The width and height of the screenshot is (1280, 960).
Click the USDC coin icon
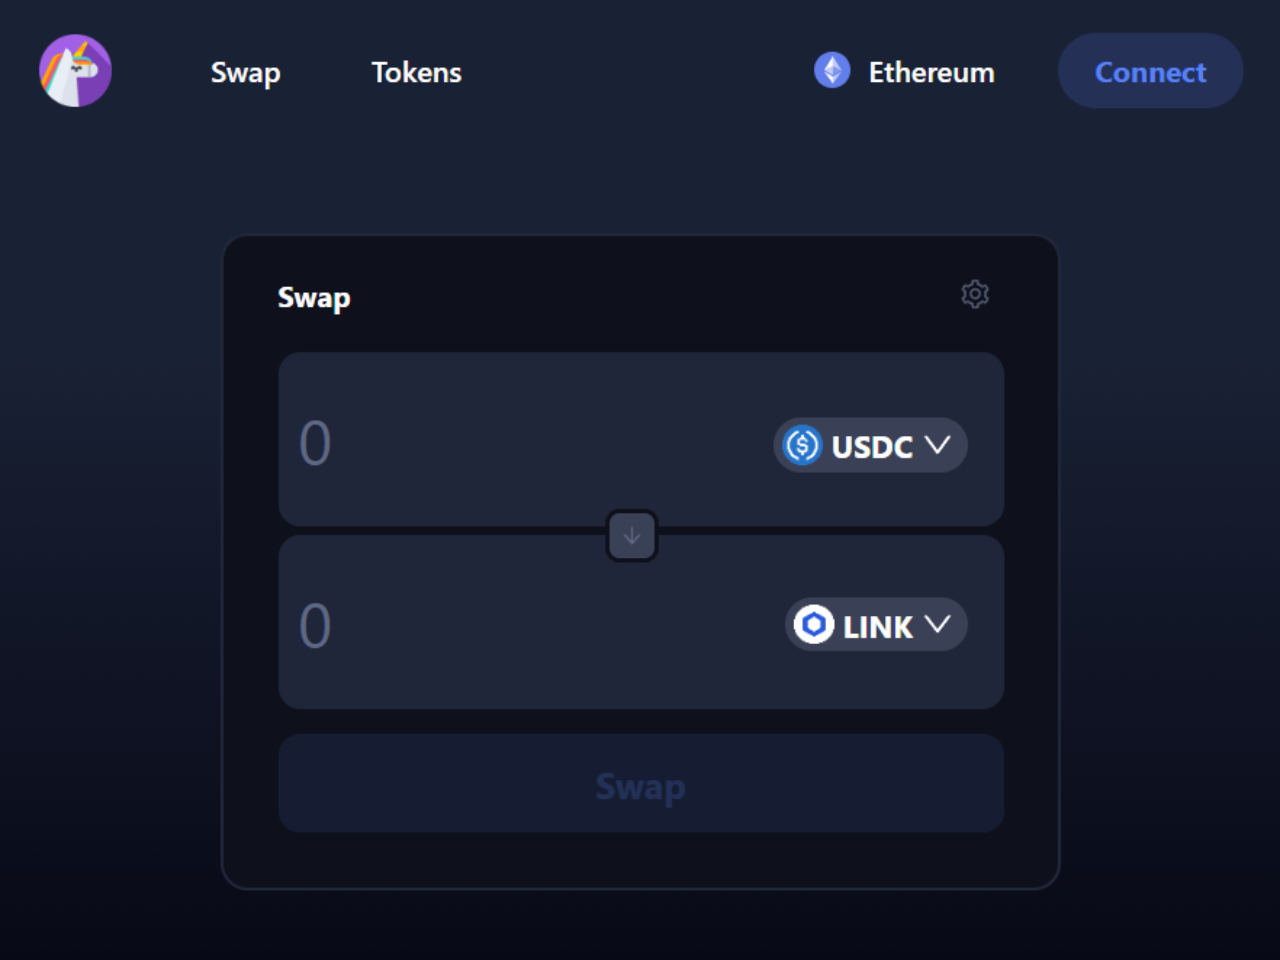[802, 445]
